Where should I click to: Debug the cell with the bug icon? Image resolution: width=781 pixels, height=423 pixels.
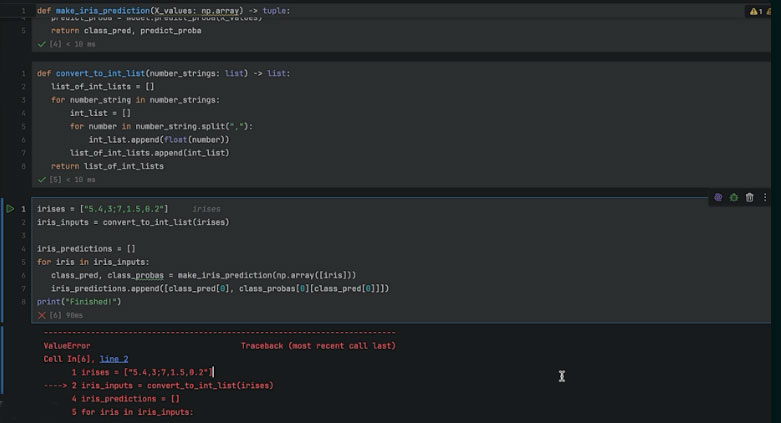tap(734, 198)
